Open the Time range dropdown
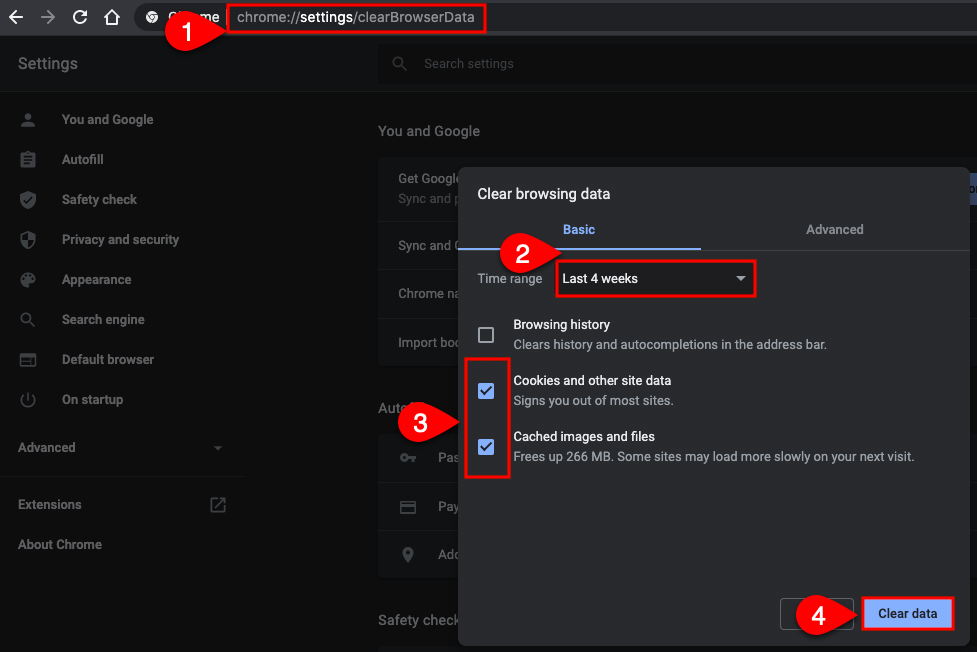This screenshot has height=652, width=977. pyautogui.click(x=655, y=279)
